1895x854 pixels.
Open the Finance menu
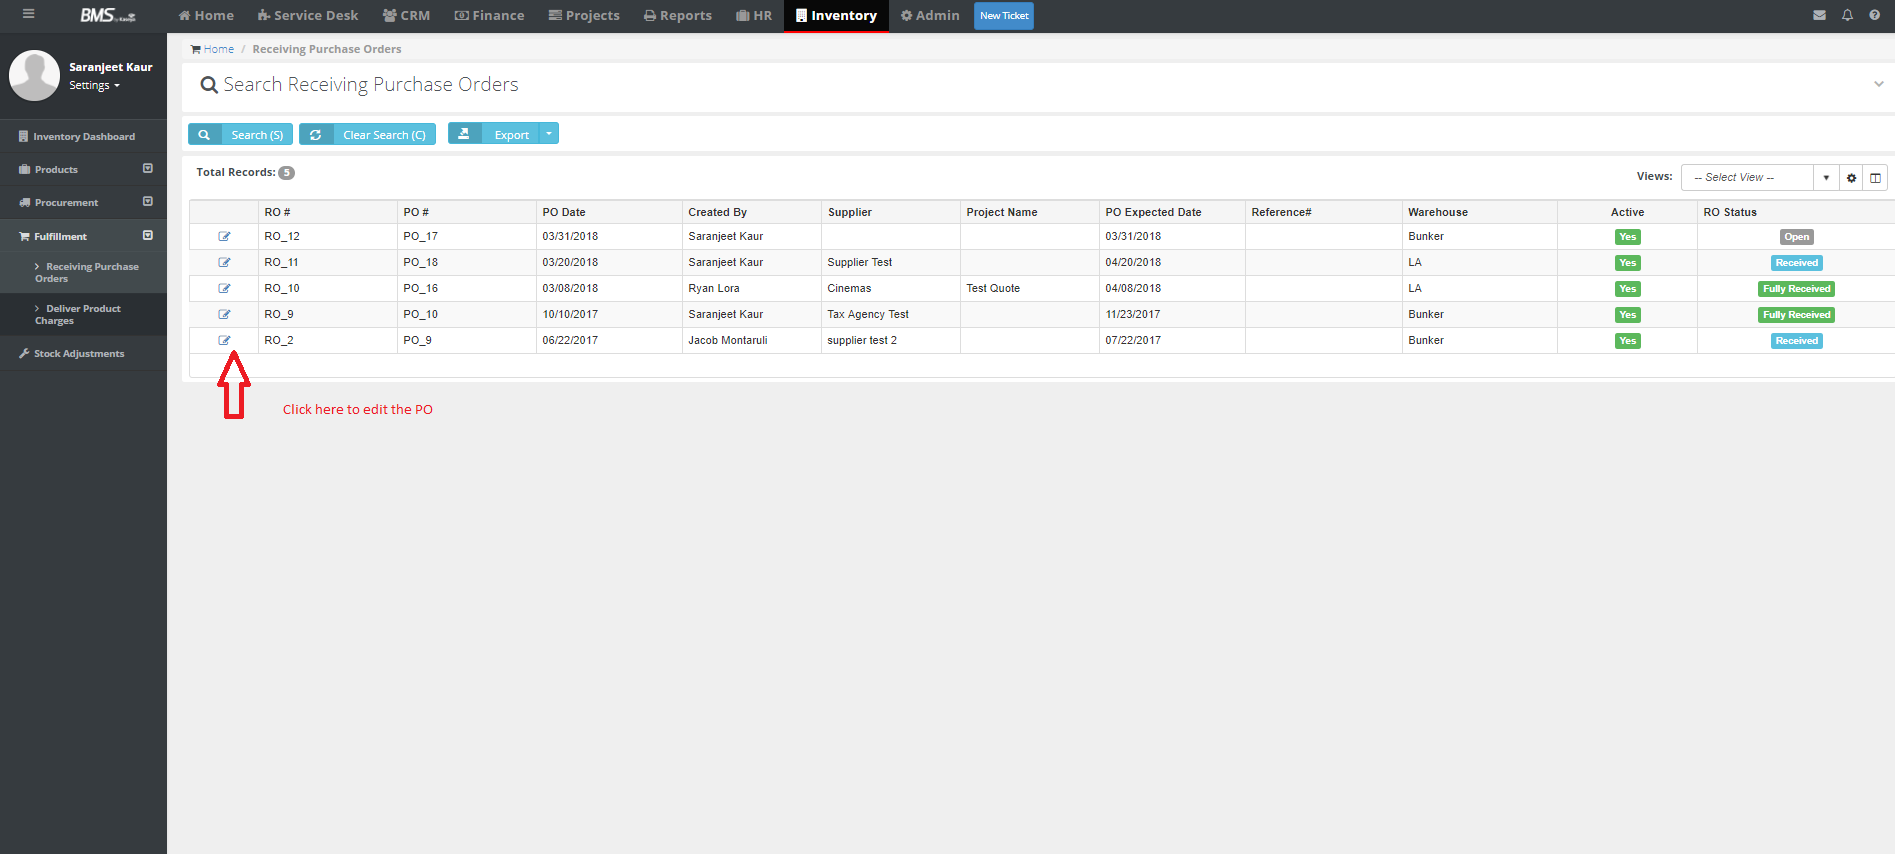(x=489, y=15)
